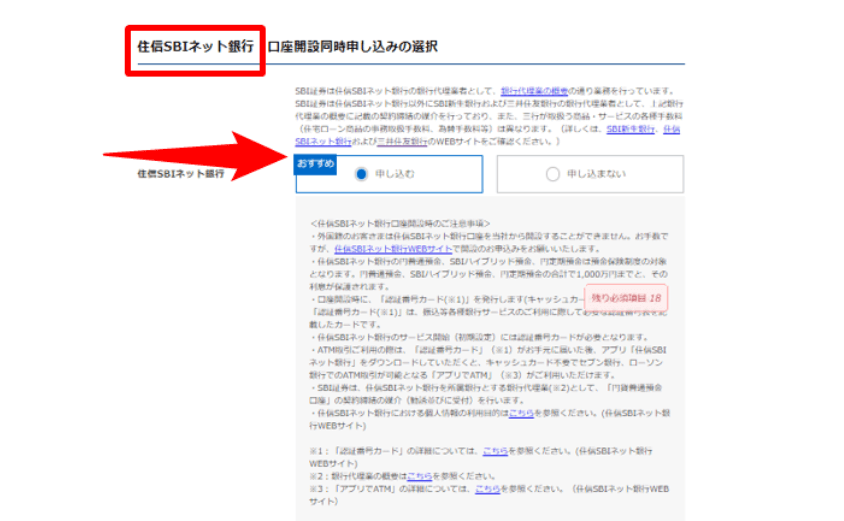This screenshot has width=844, height=521.
Task: Click the 住信SBIネット銀行 row label beside the radio options
Action: tap(180, 174)
